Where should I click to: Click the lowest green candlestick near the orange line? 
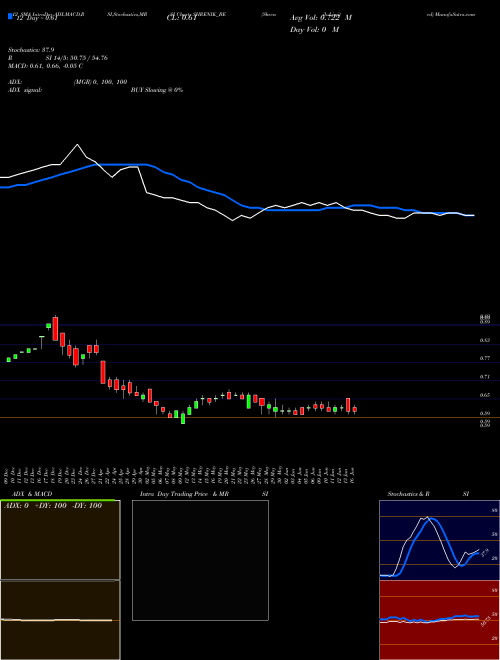[183, 418]
